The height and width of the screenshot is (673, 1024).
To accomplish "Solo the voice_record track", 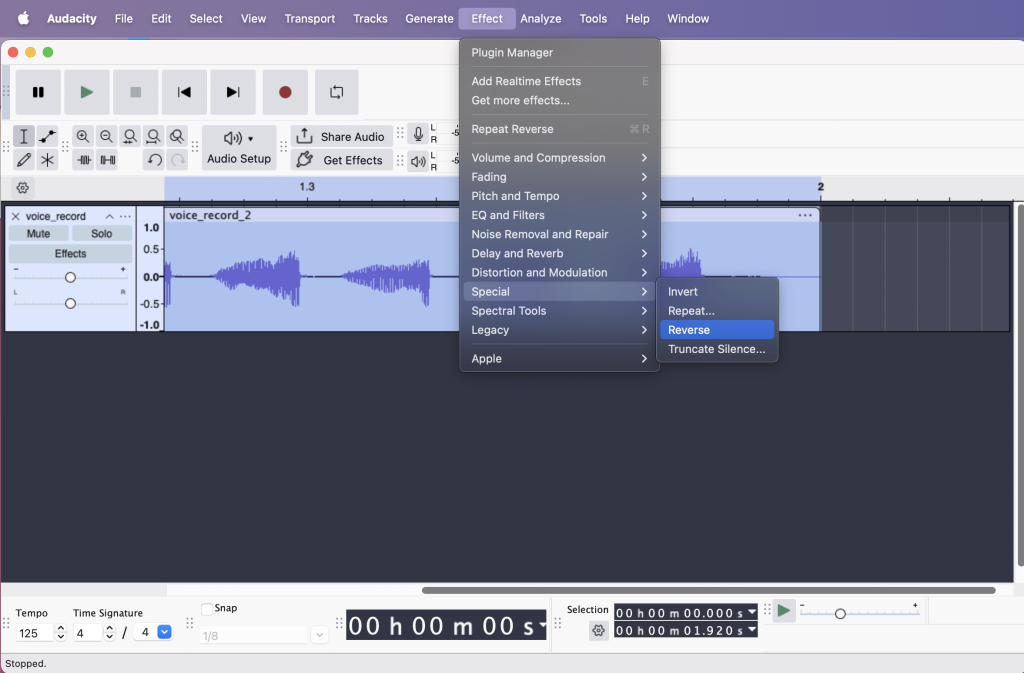I will point(101,233).
